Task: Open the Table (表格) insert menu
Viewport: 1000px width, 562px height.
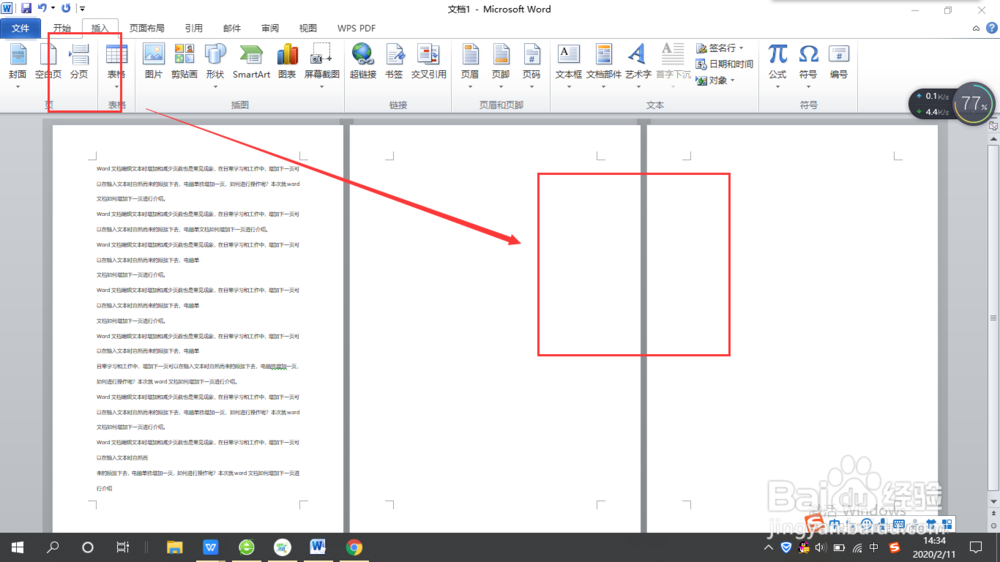Action: pos(116,63)
